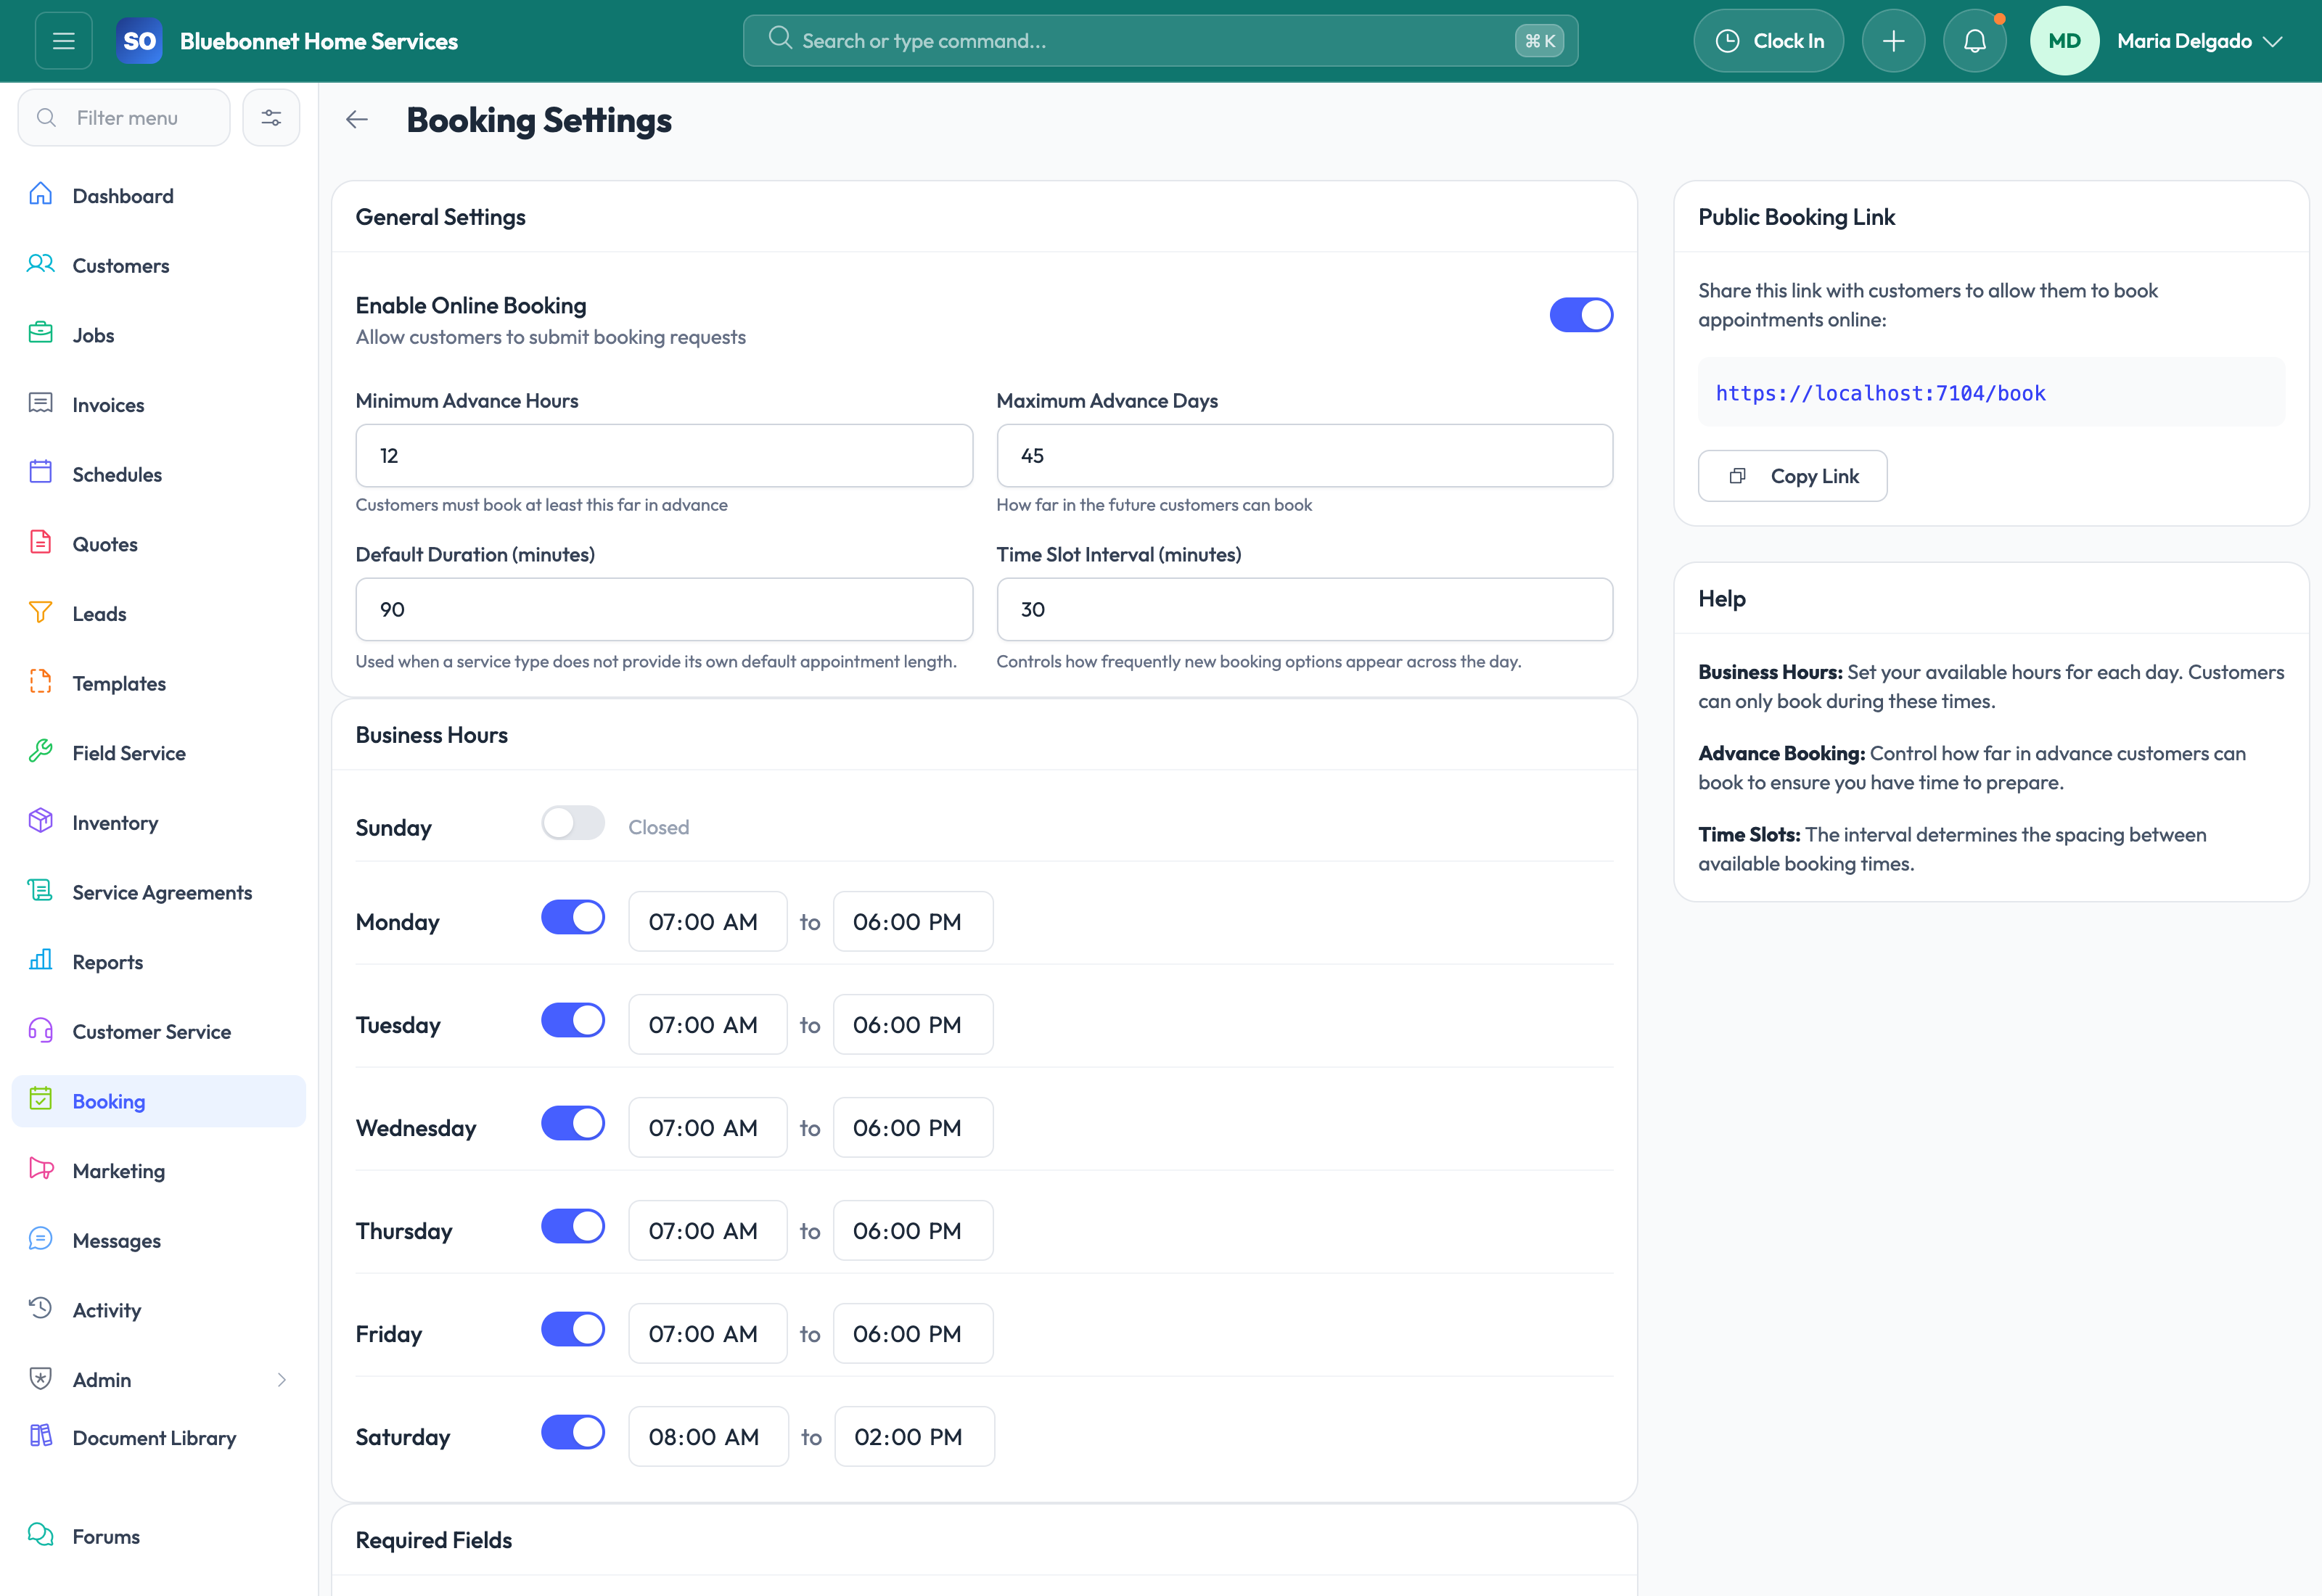The image size is (2322, 1596).
Task: Click the Service Agreements scroll icon
Action: point(40,890)
